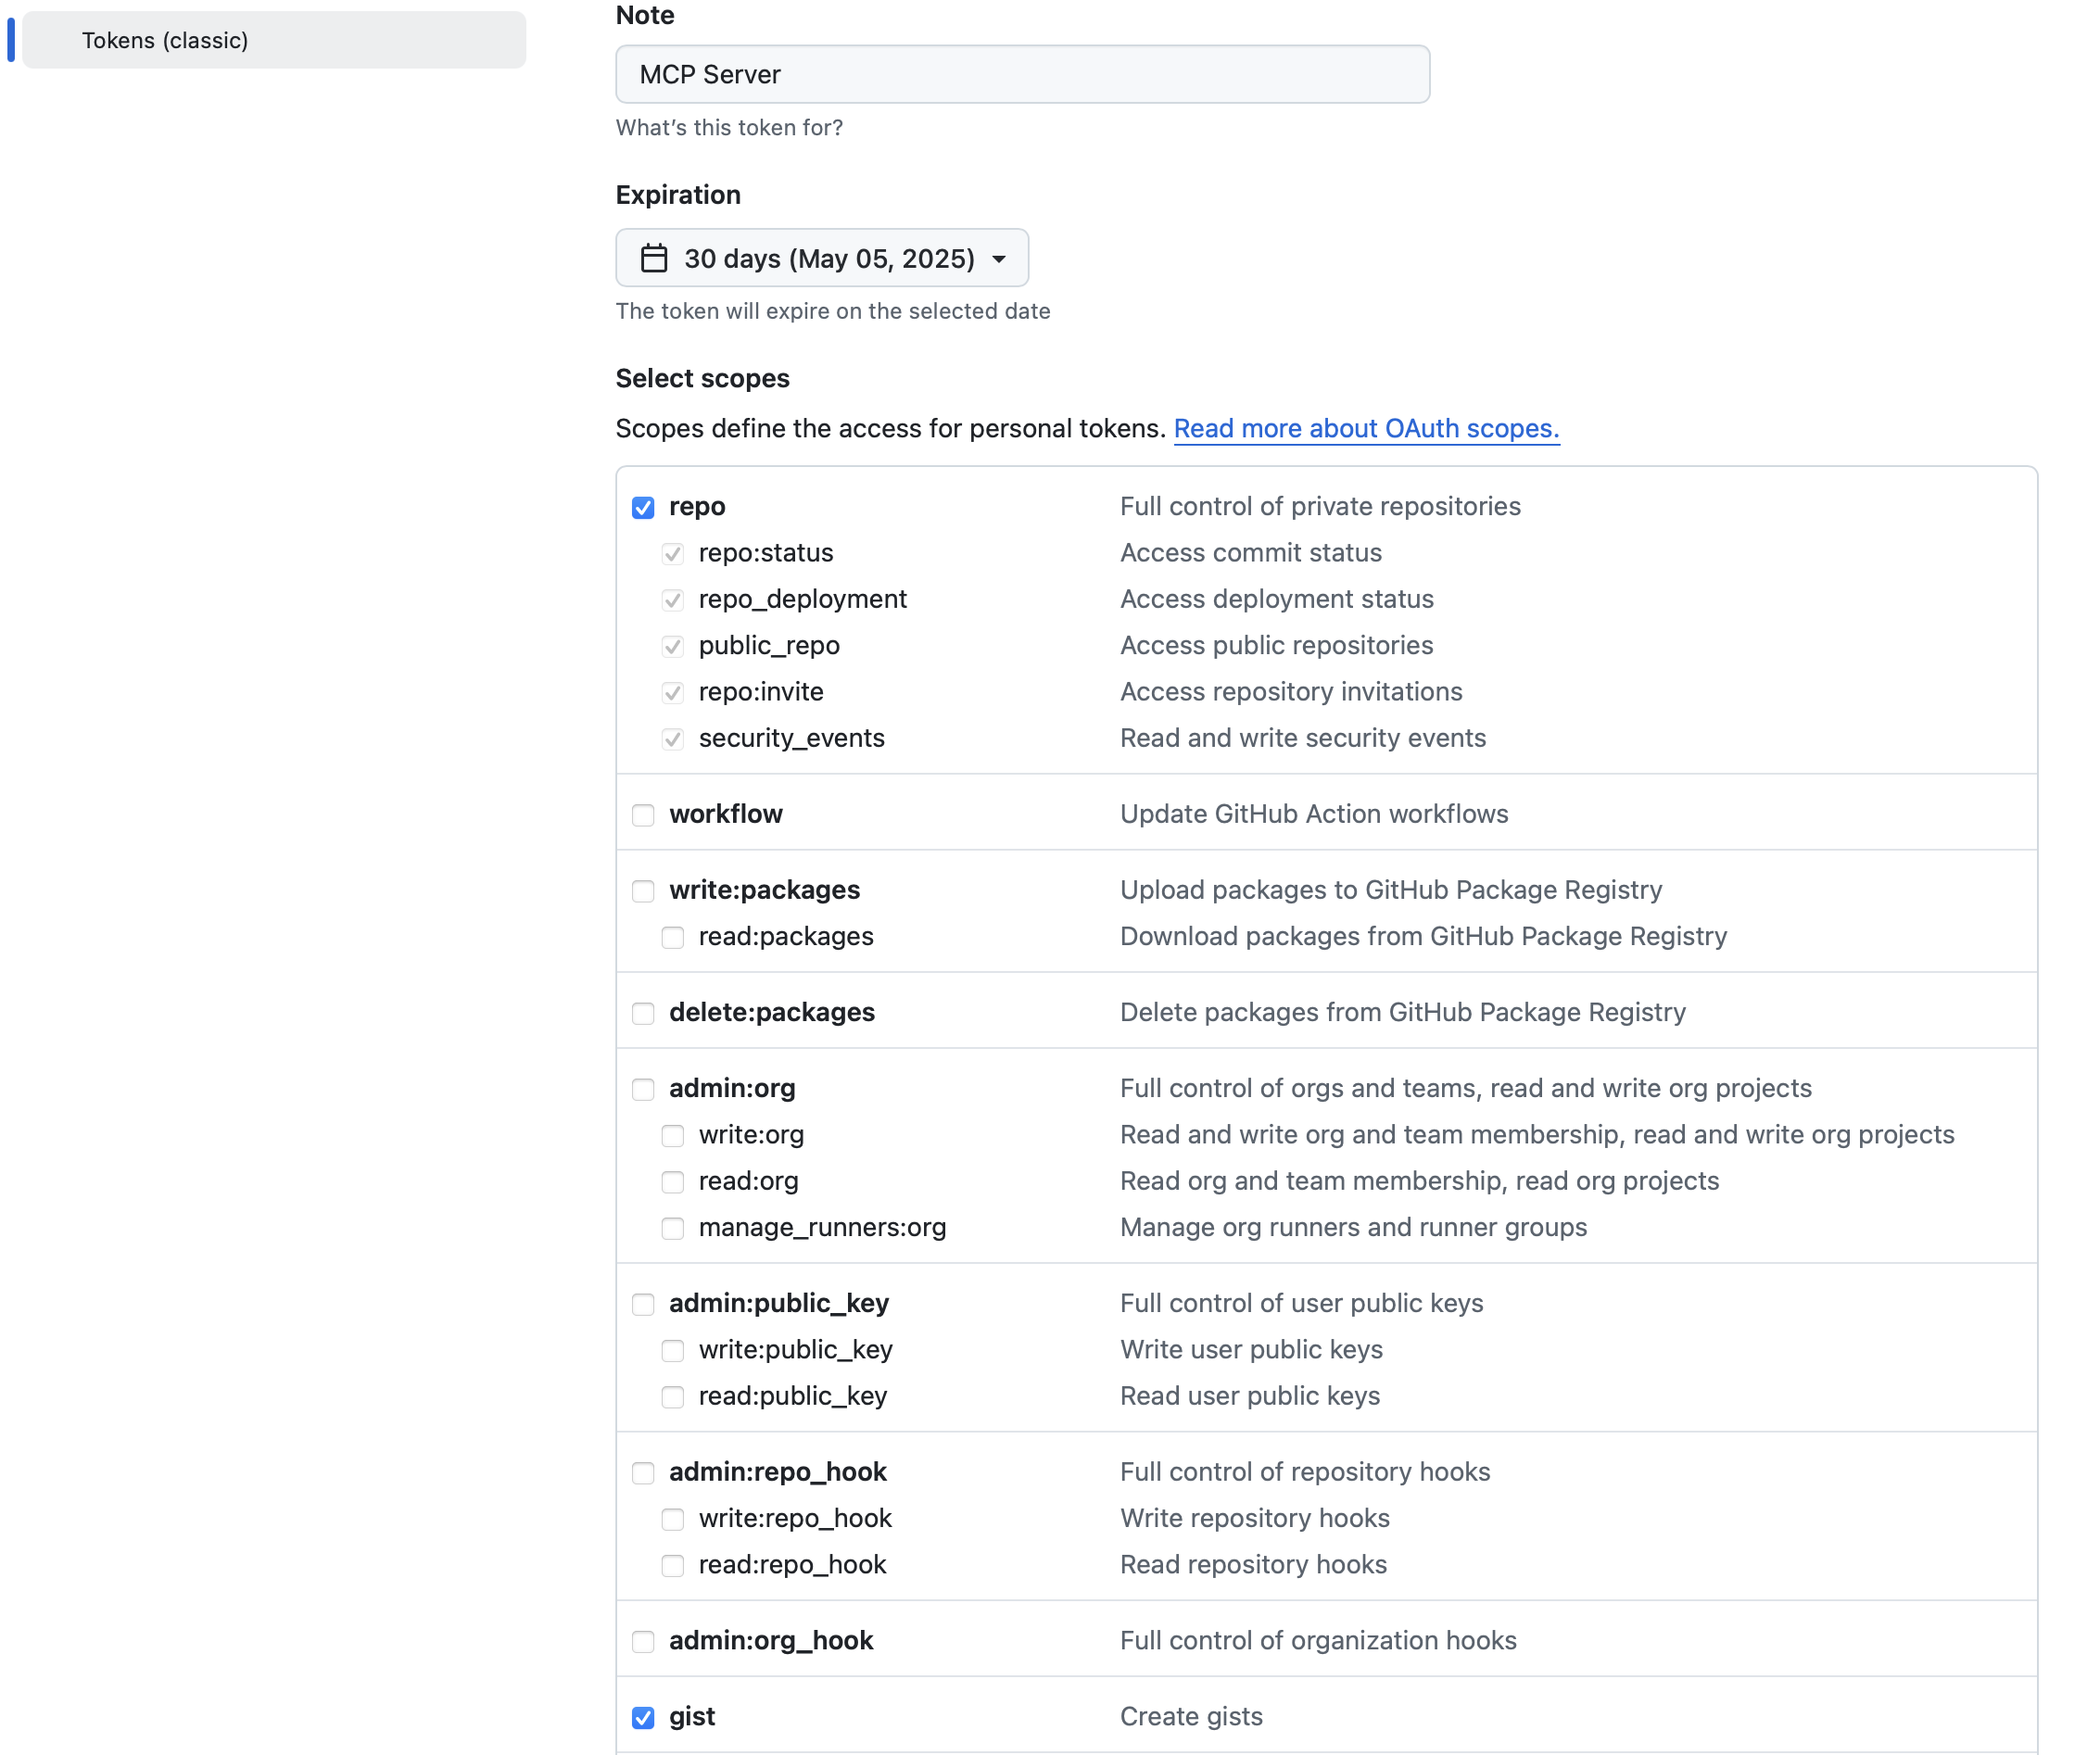Screen dimensions: 2100x1755
Task: Click the calendar icon in Expiration selector
Action: tap(654, 258)
